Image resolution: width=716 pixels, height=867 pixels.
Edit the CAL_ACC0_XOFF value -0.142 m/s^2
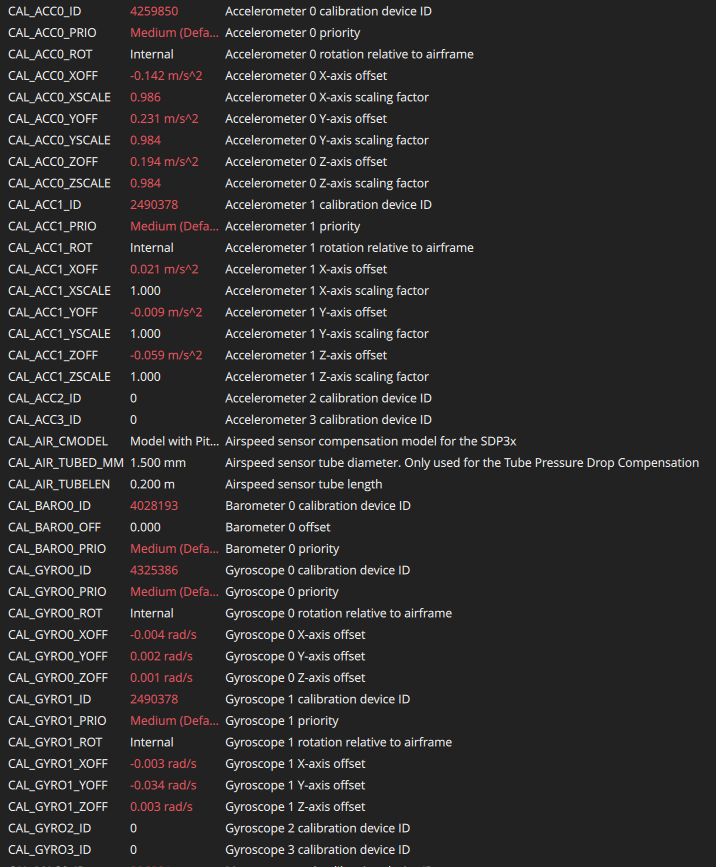tap(164, 76)
